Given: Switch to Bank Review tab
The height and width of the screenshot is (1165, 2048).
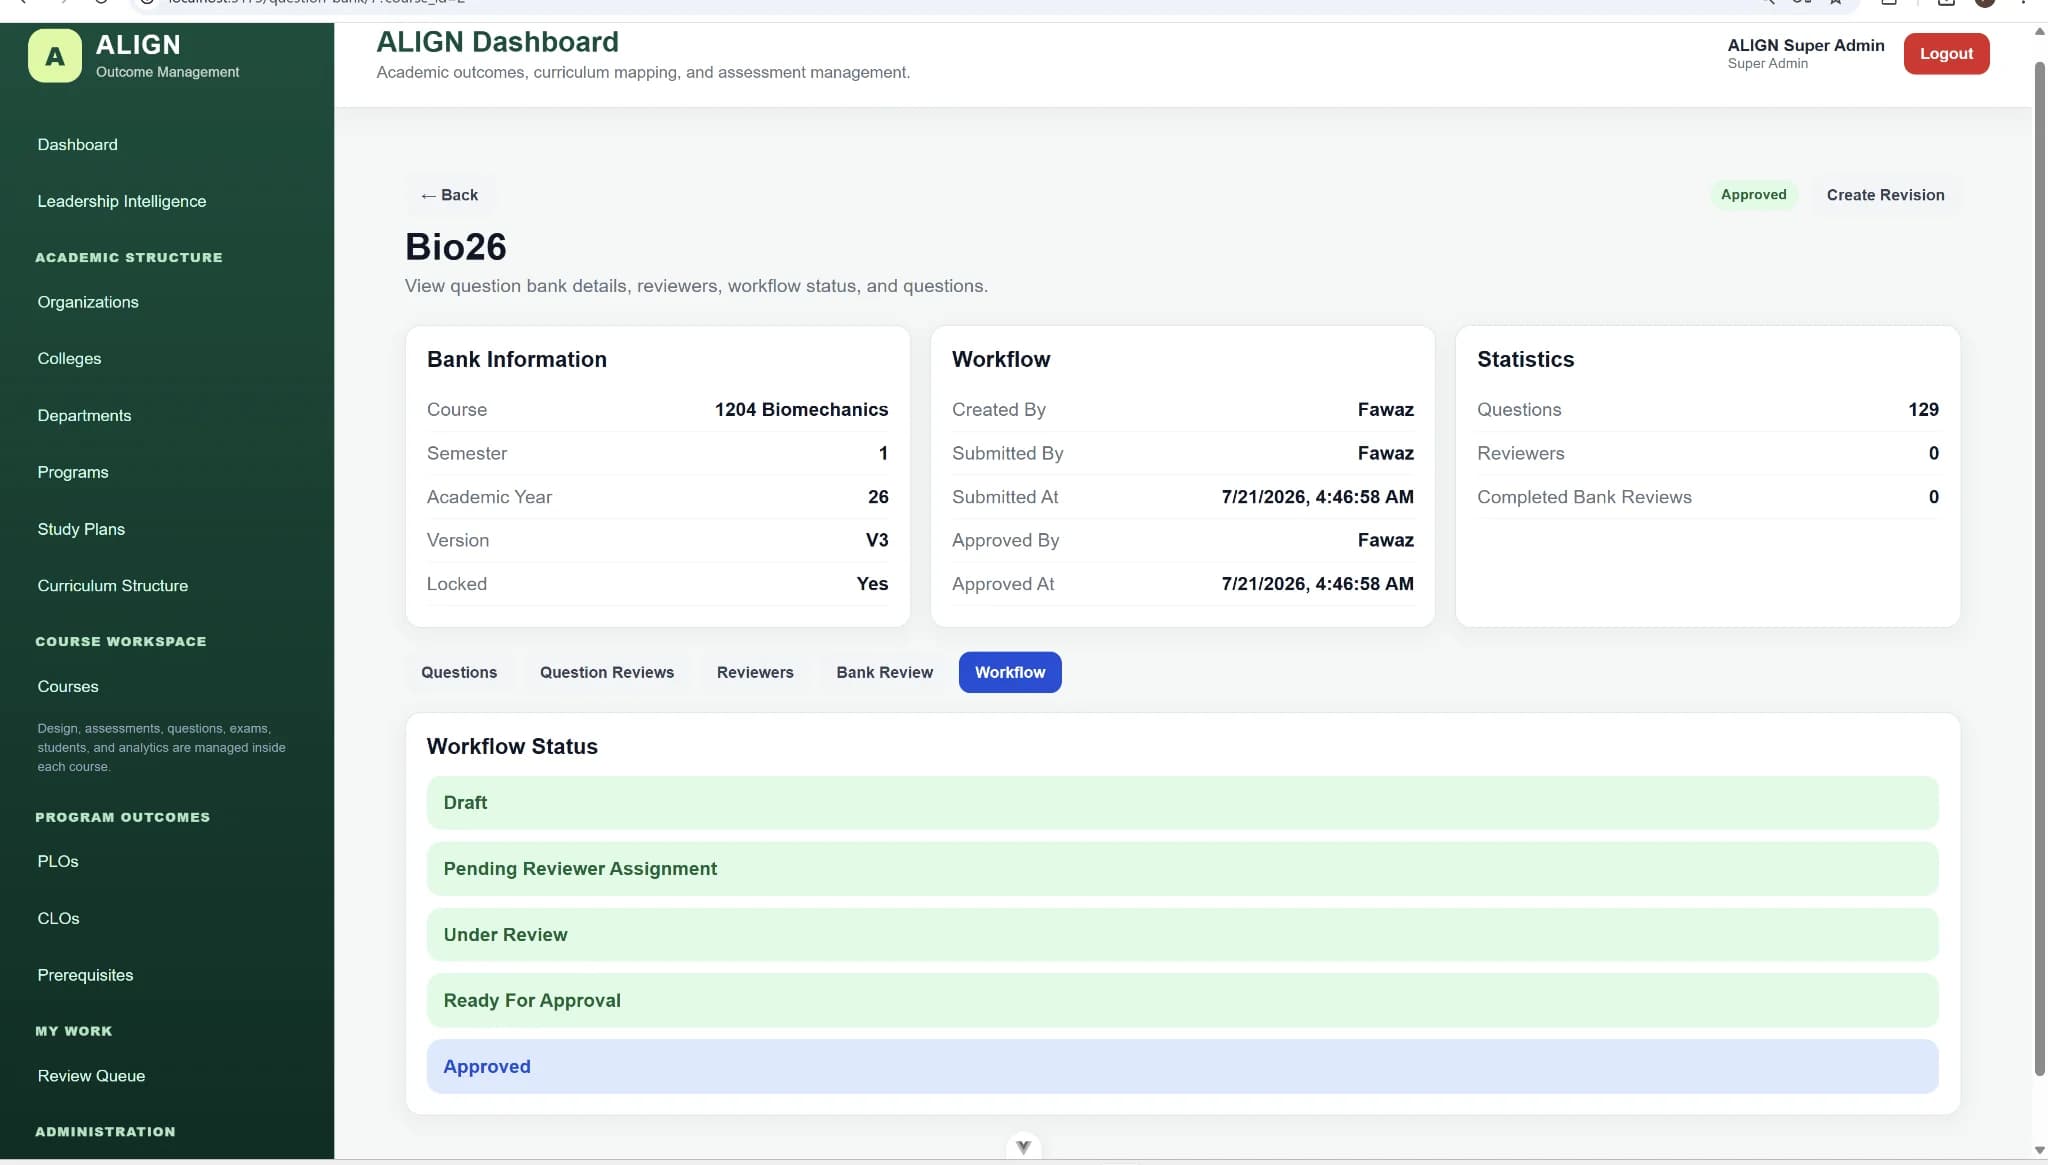Looking at the screenshot, I should point(884,673).
